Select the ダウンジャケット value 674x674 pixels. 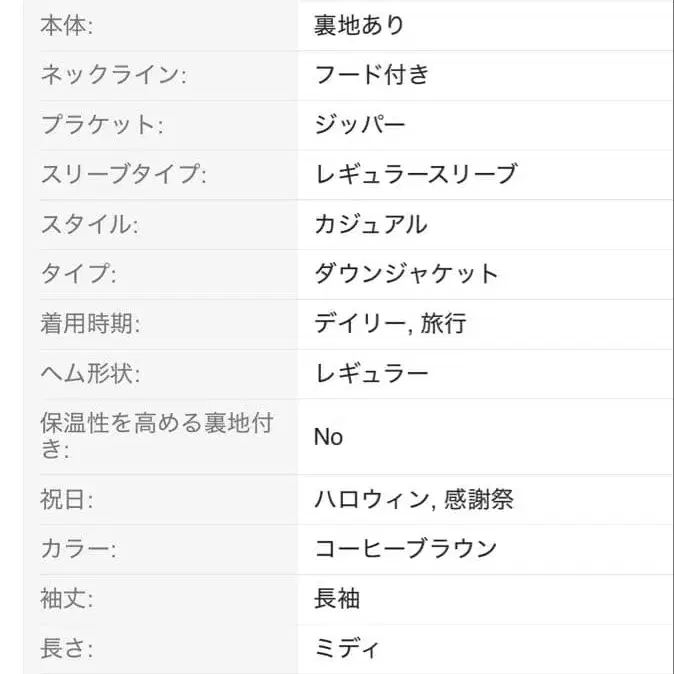coord(406,274)
